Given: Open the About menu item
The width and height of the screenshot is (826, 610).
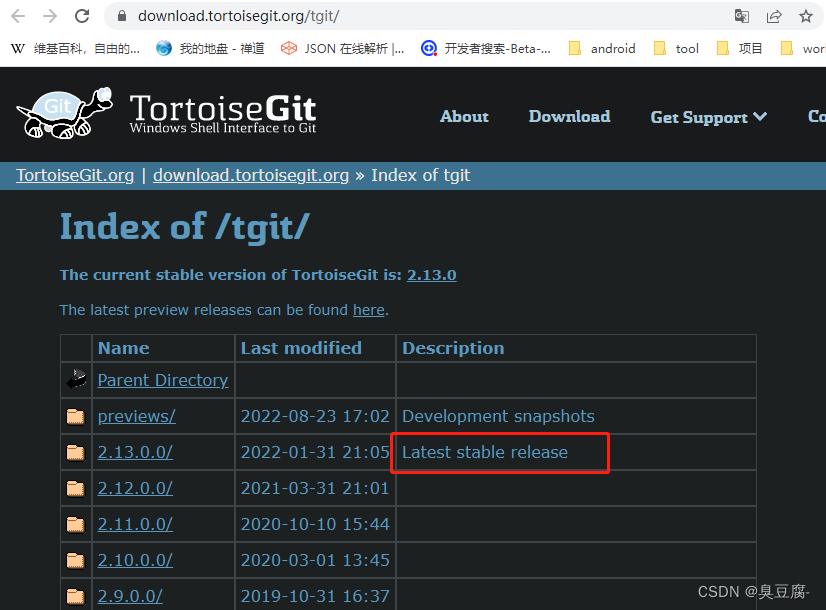Looking at the screenshot, I should coord(464,116).
